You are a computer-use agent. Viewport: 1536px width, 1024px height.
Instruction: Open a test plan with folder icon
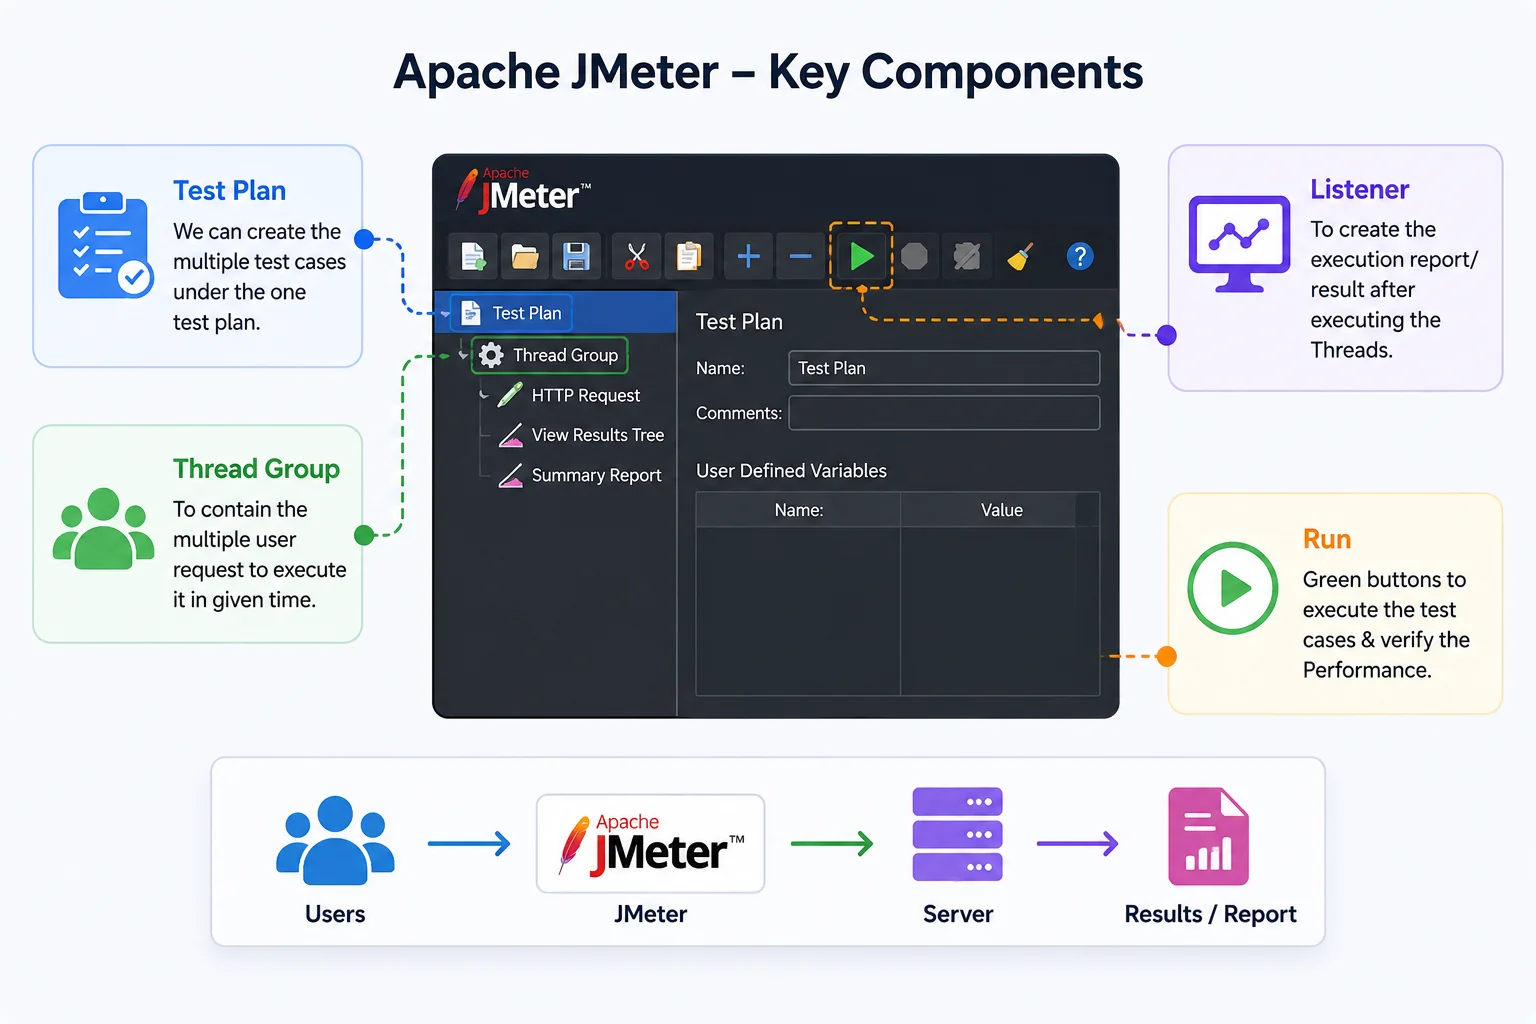point(525,257)
